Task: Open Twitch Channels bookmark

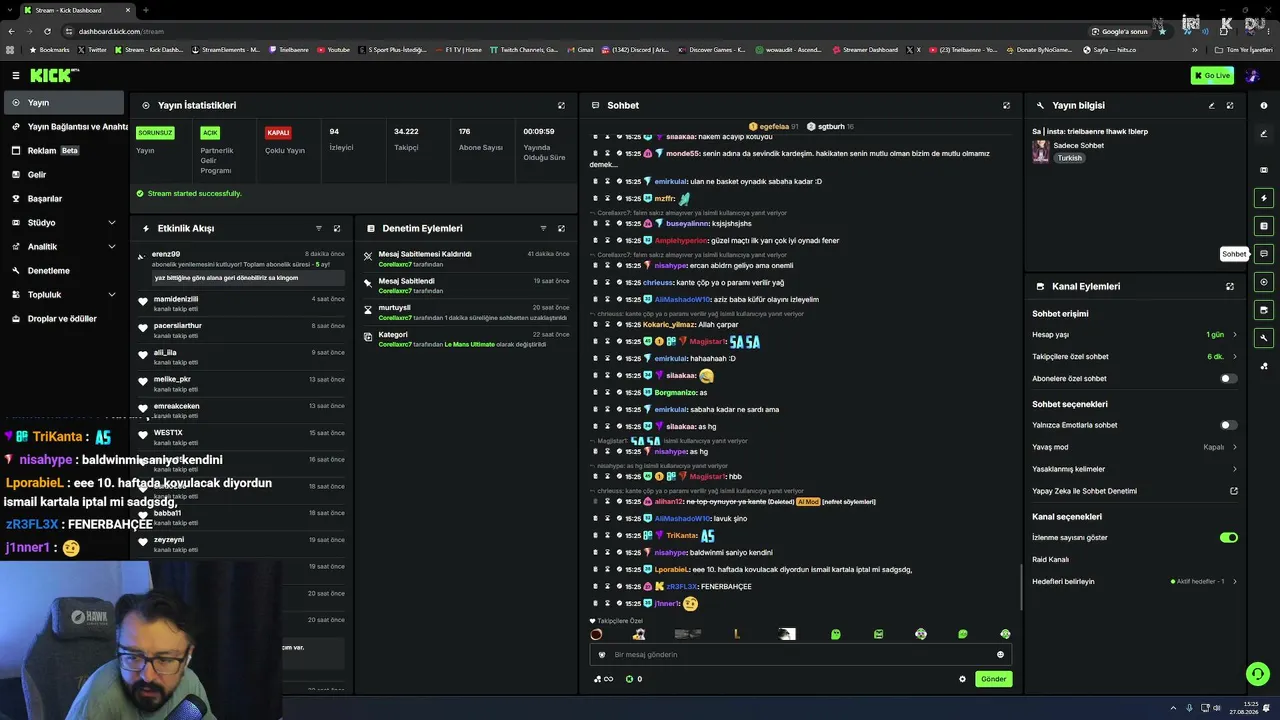Action: (x=524, y=50)
